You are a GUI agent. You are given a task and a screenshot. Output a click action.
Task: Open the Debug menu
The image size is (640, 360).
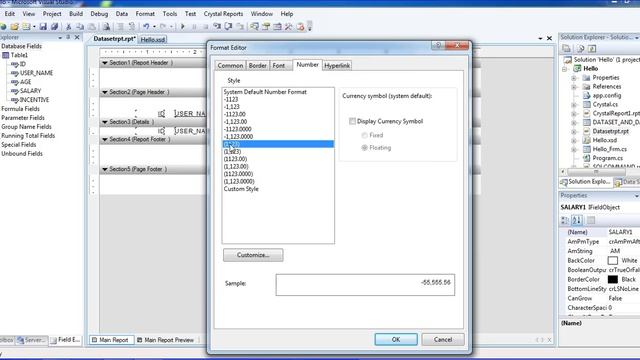[99, 14]
